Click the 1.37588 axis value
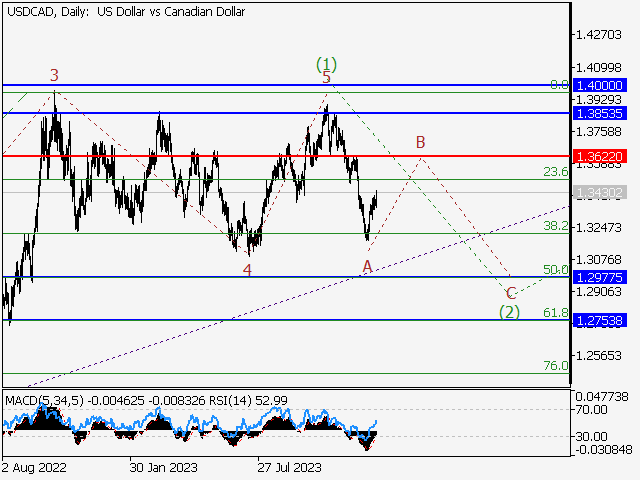 (599, 131)
